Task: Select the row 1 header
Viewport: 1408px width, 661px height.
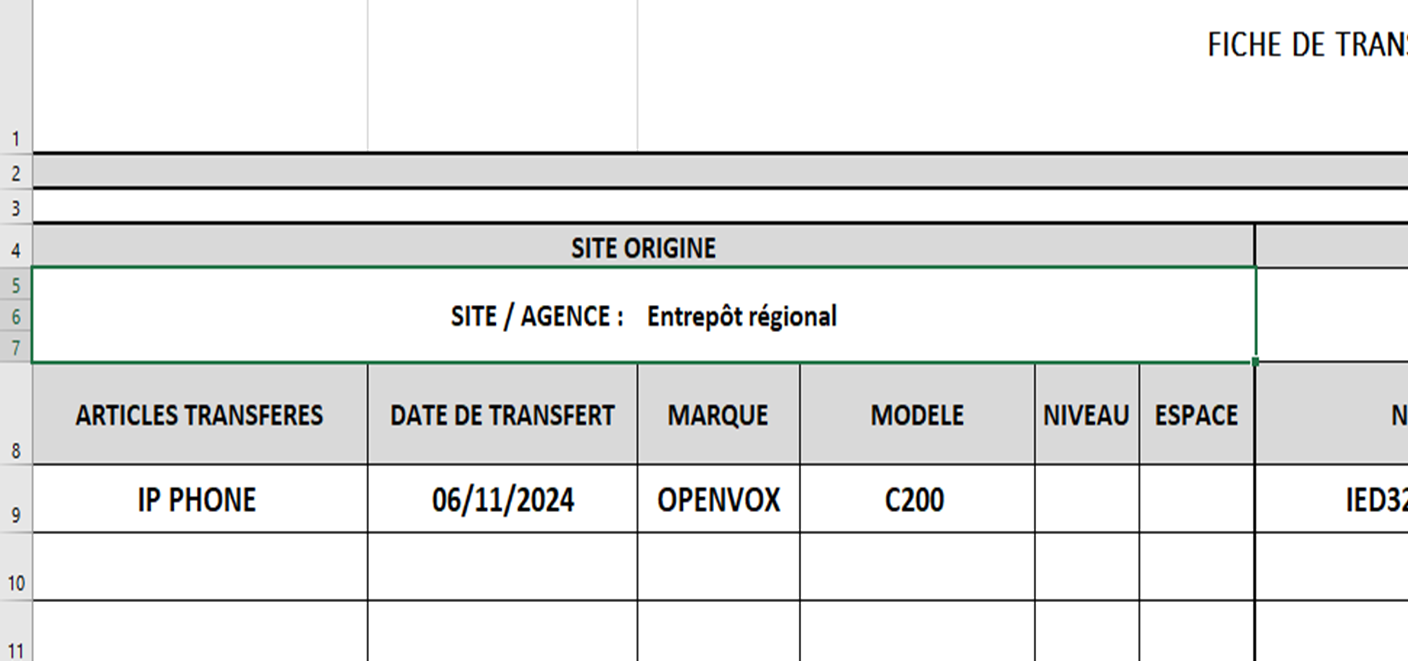Action: (16, 138)
